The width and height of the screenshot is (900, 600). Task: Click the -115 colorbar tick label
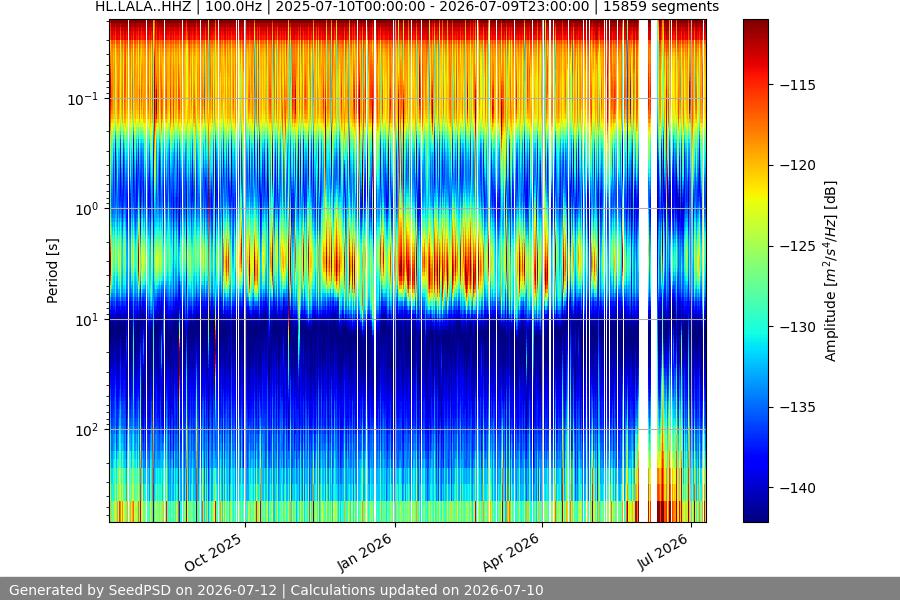[798, 85]
